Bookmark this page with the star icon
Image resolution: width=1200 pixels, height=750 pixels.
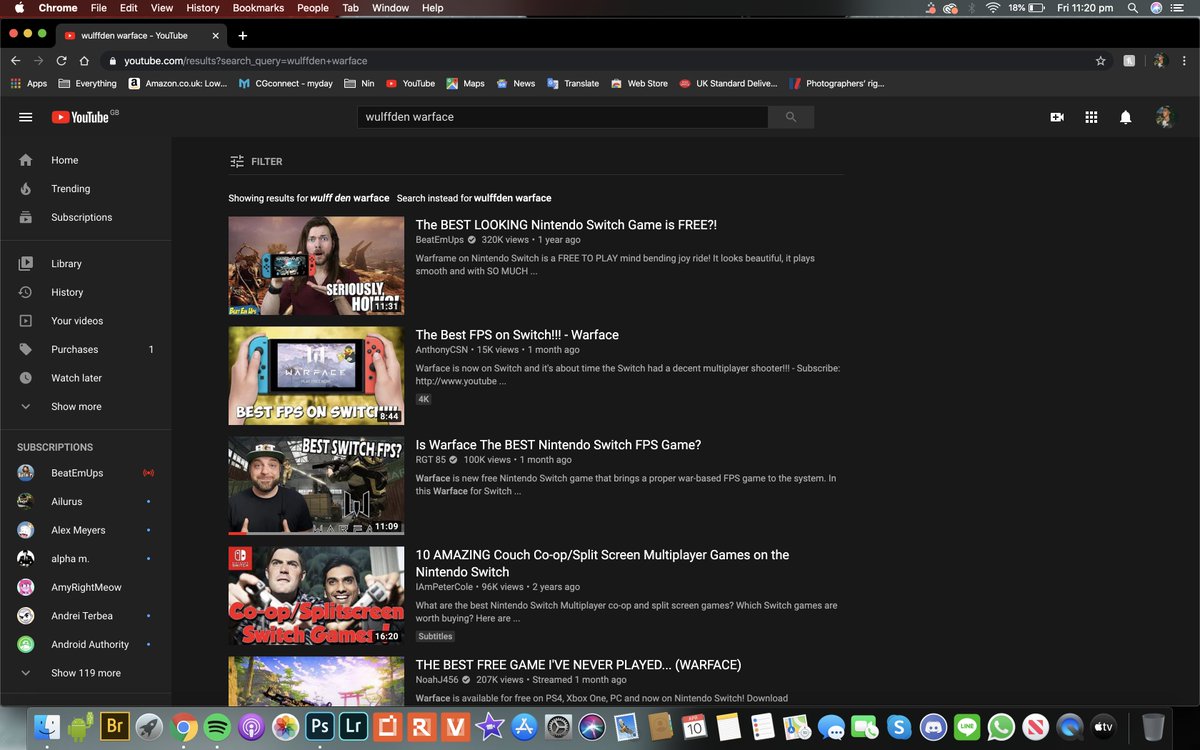click(x=1101, y=61)
